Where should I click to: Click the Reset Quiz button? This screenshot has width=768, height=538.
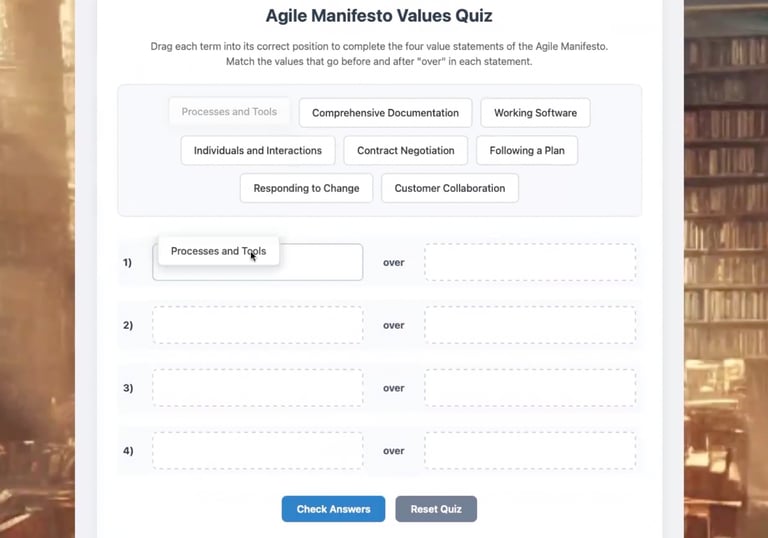[436, 509]
